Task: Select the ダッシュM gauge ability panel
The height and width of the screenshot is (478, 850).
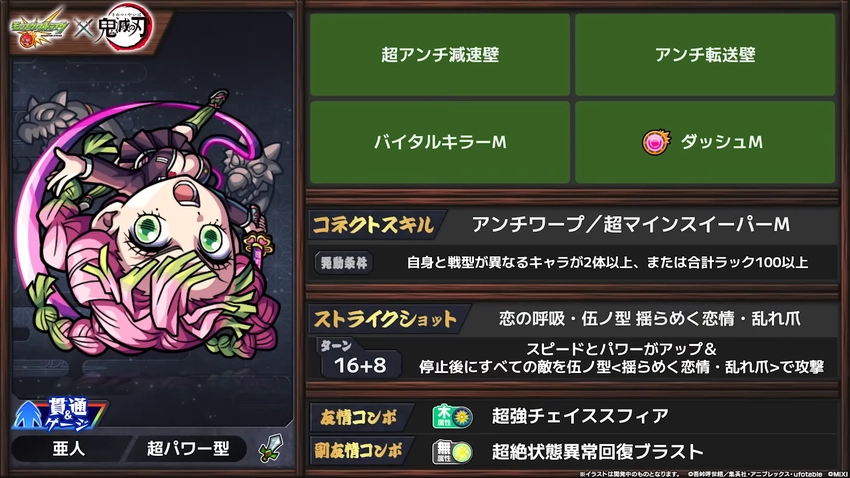Action: [x=705, y=142]
